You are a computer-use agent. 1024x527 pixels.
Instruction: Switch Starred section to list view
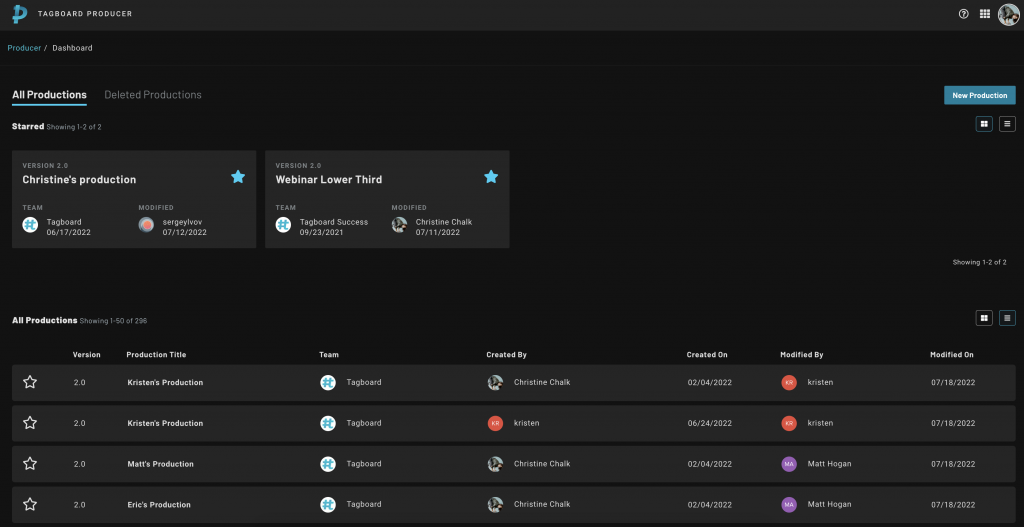tap(1007, 124)
